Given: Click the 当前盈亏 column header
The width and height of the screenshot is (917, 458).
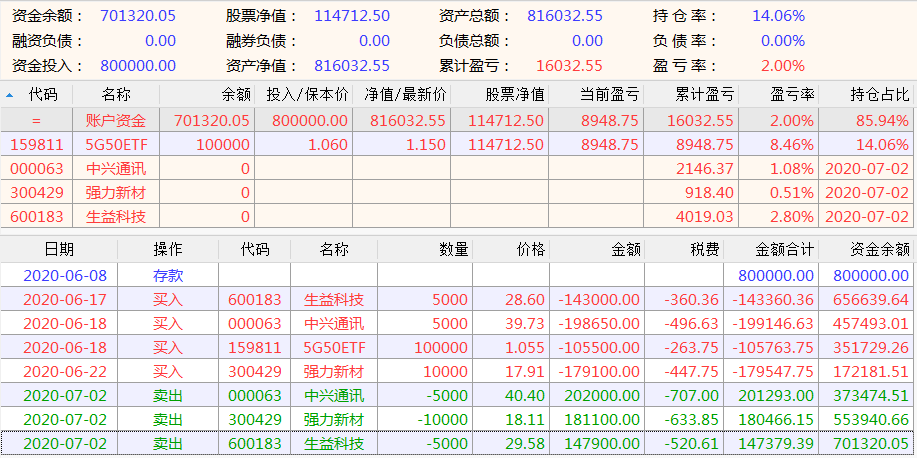Looking at the screenshot, I should pyautogui.click(x=609, y=94).
